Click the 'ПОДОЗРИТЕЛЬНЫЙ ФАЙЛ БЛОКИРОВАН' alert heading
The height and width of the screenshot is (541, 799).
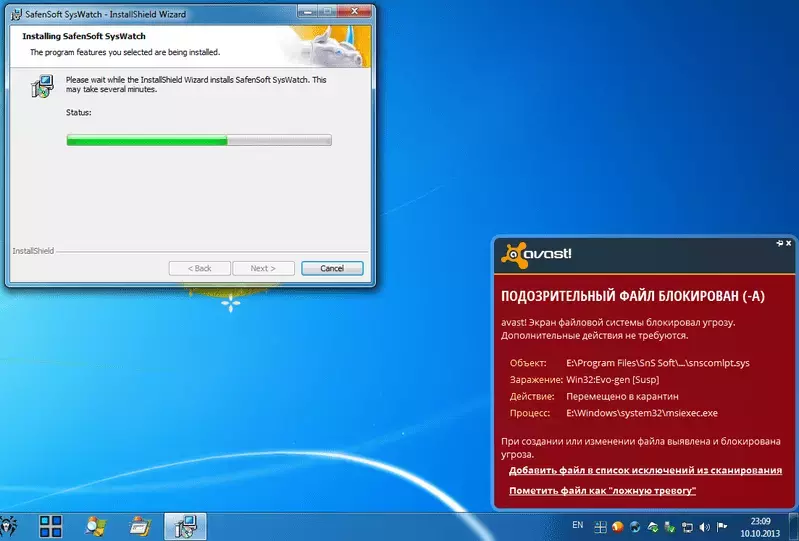pos(632,296)
